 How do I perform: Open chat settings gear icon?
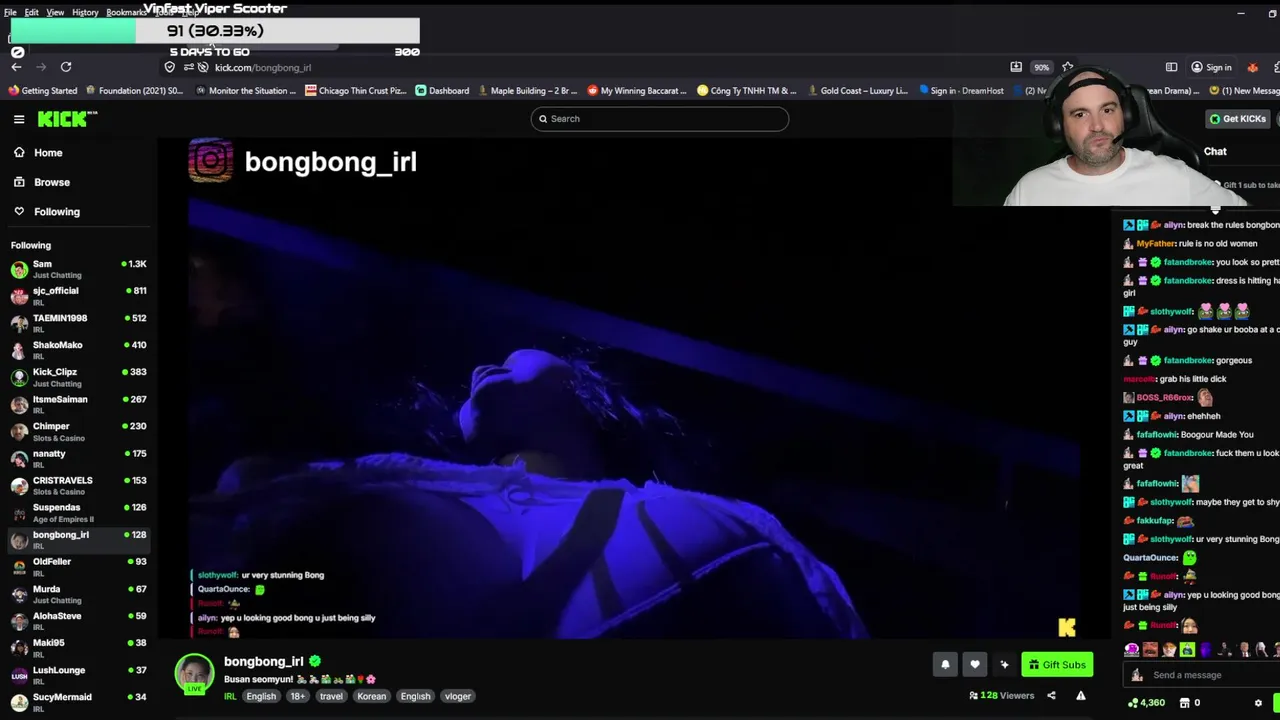pos(1258,703)
